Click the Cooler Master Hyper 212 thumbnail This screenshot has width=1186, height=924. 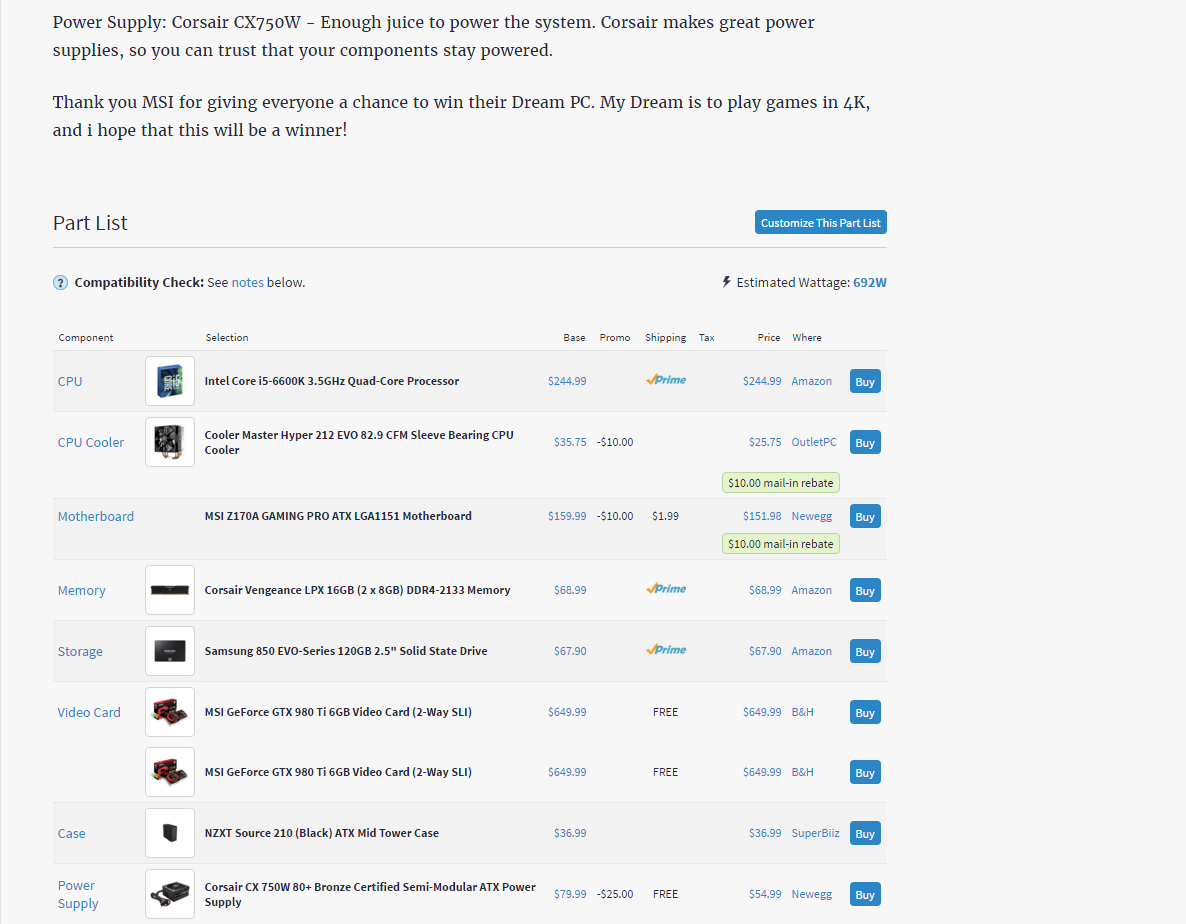pos(170,442)
